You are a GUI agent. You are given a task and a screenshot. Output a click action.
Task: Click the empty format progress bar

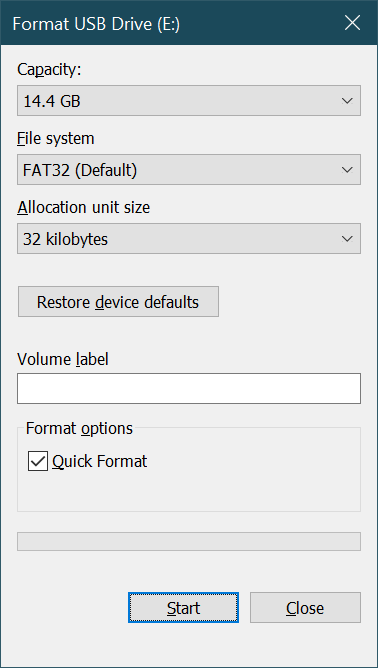point(189,541)
